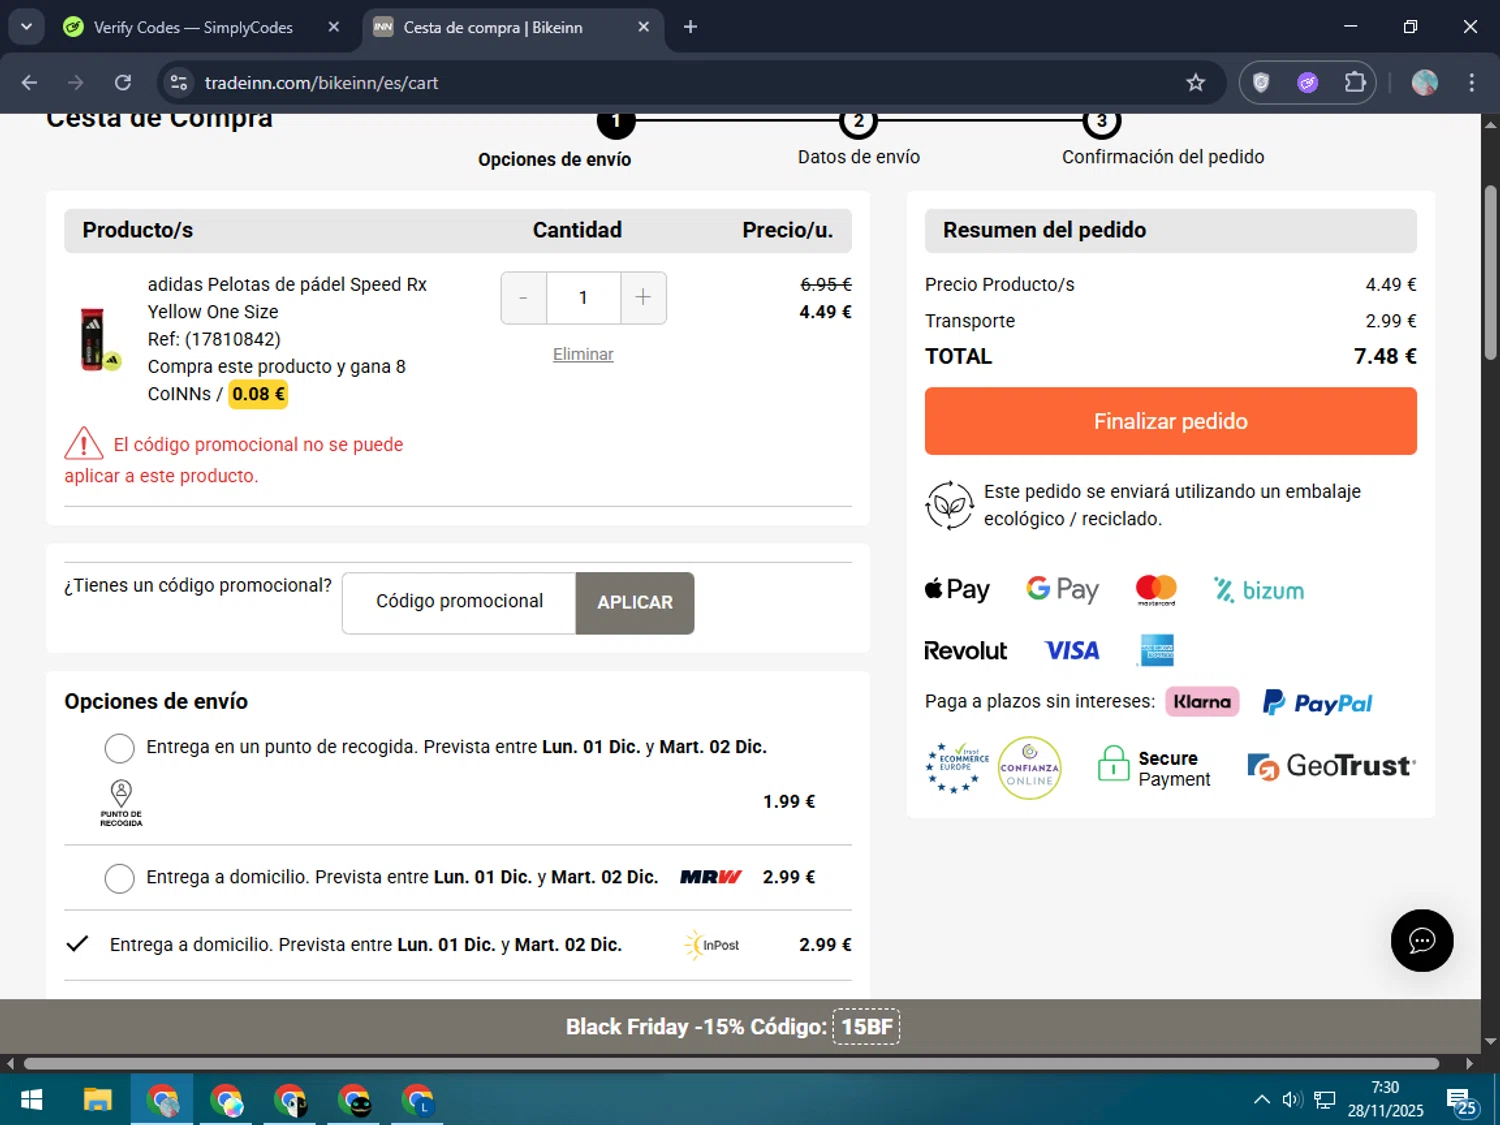Screen dimensions: 1500x1125
Task: Select the checked InPost home delivery option
Action: [x=77, y=944]
